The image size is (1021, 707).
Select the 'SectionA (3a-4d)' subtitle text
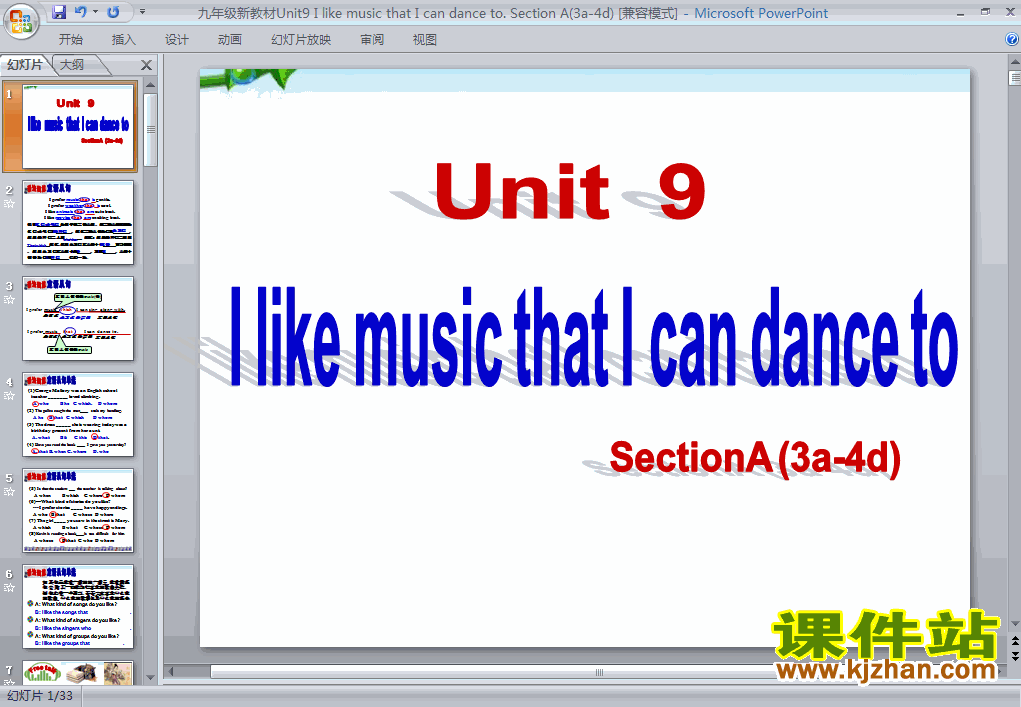pos(755,458)
